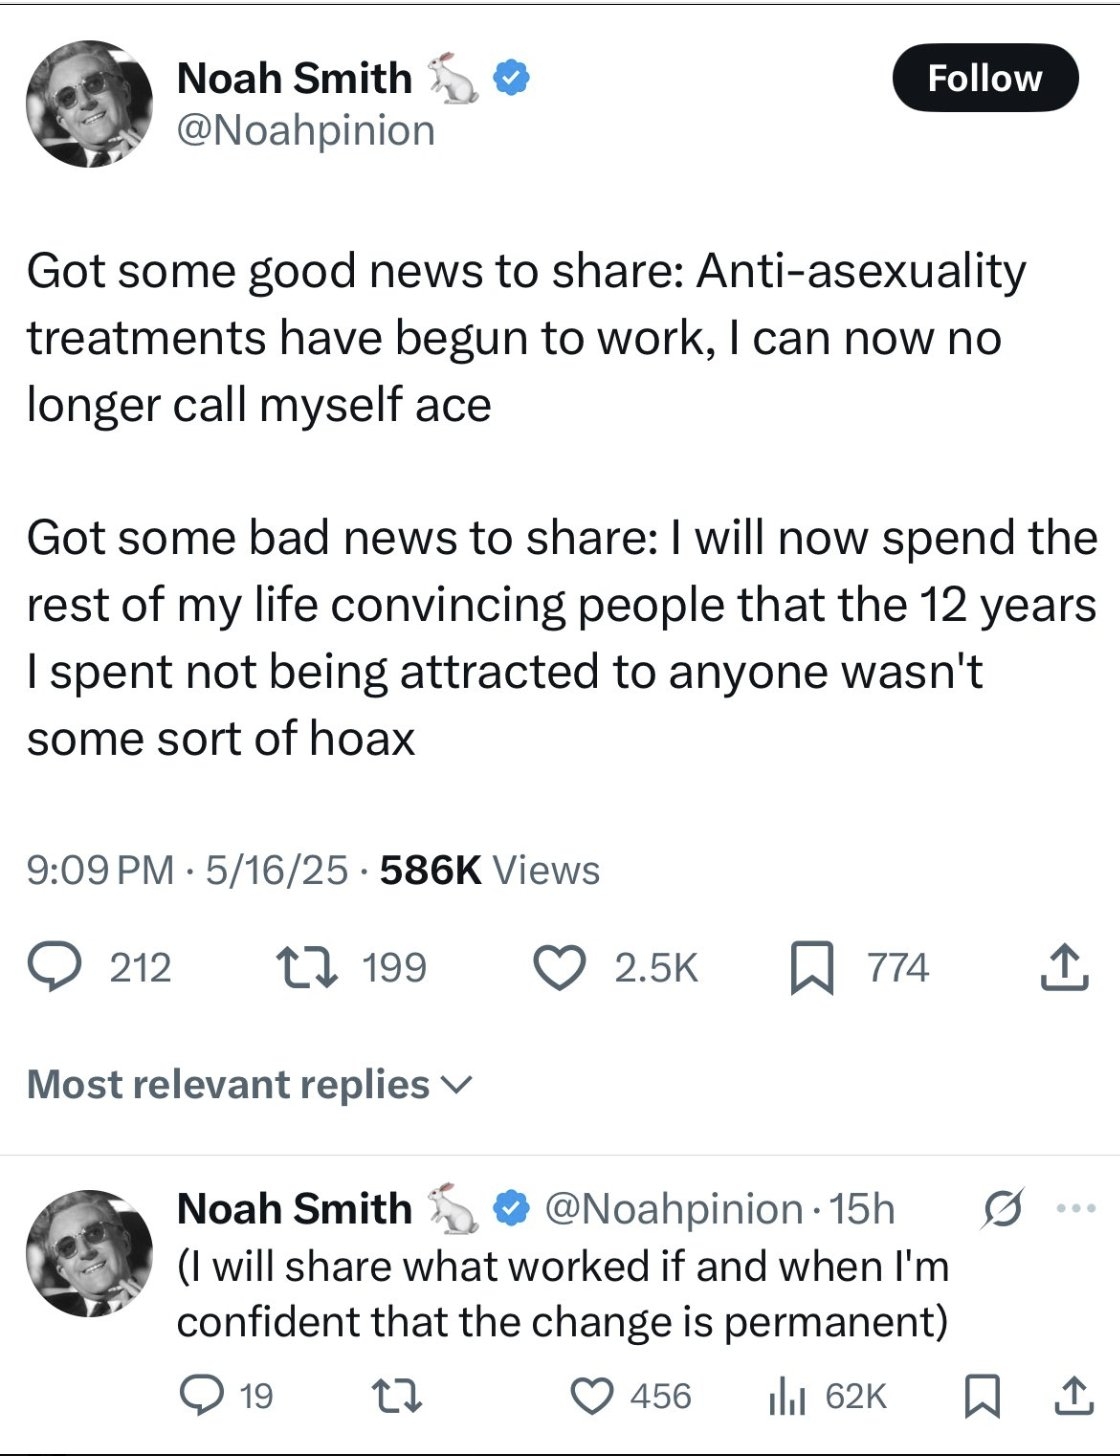This screenshot has height=1456, width=1120.
Task: Like the follow-up reply tweet
Action: [592, 1395]
